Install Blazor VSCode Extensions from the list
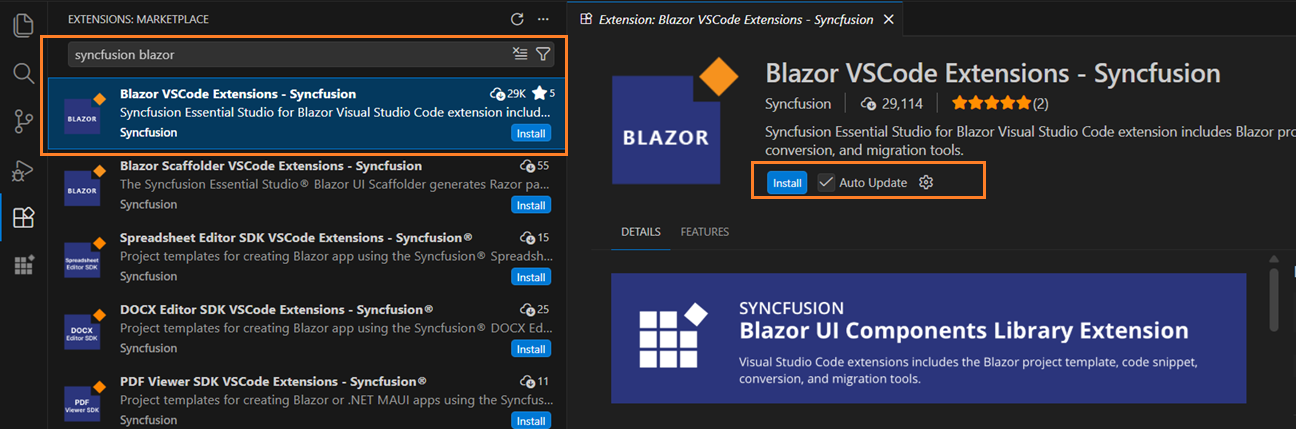The width and height of the screenshot is (1296, 429). pyautogui.click(x=530, y=133)
